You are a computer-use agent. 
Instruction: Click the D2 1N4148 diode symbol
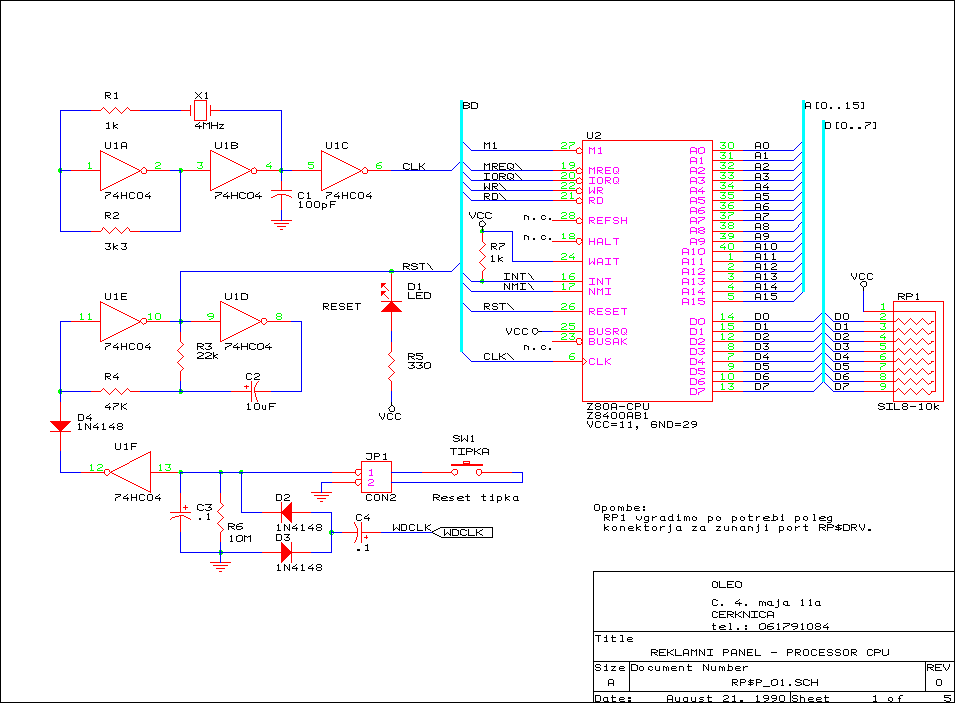click(x=286, y=512)
